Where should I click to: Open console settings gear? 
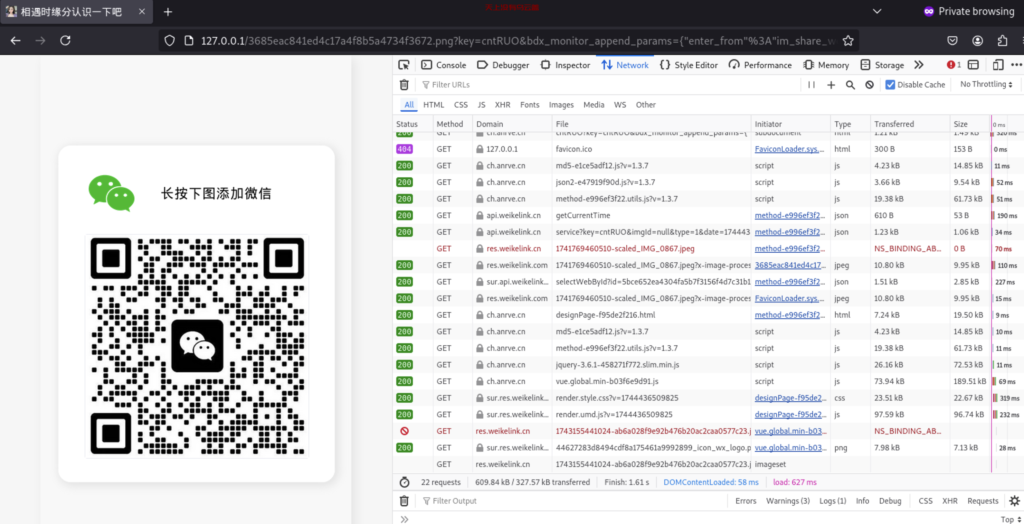pyautogui.click(x=1014, y=500)
